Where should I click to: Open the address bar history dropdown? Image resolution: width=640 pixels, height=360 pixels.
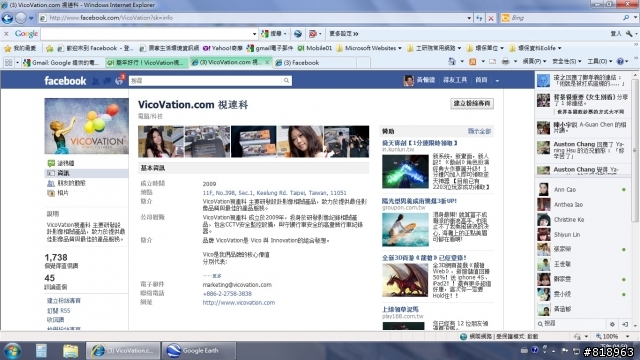469,18
